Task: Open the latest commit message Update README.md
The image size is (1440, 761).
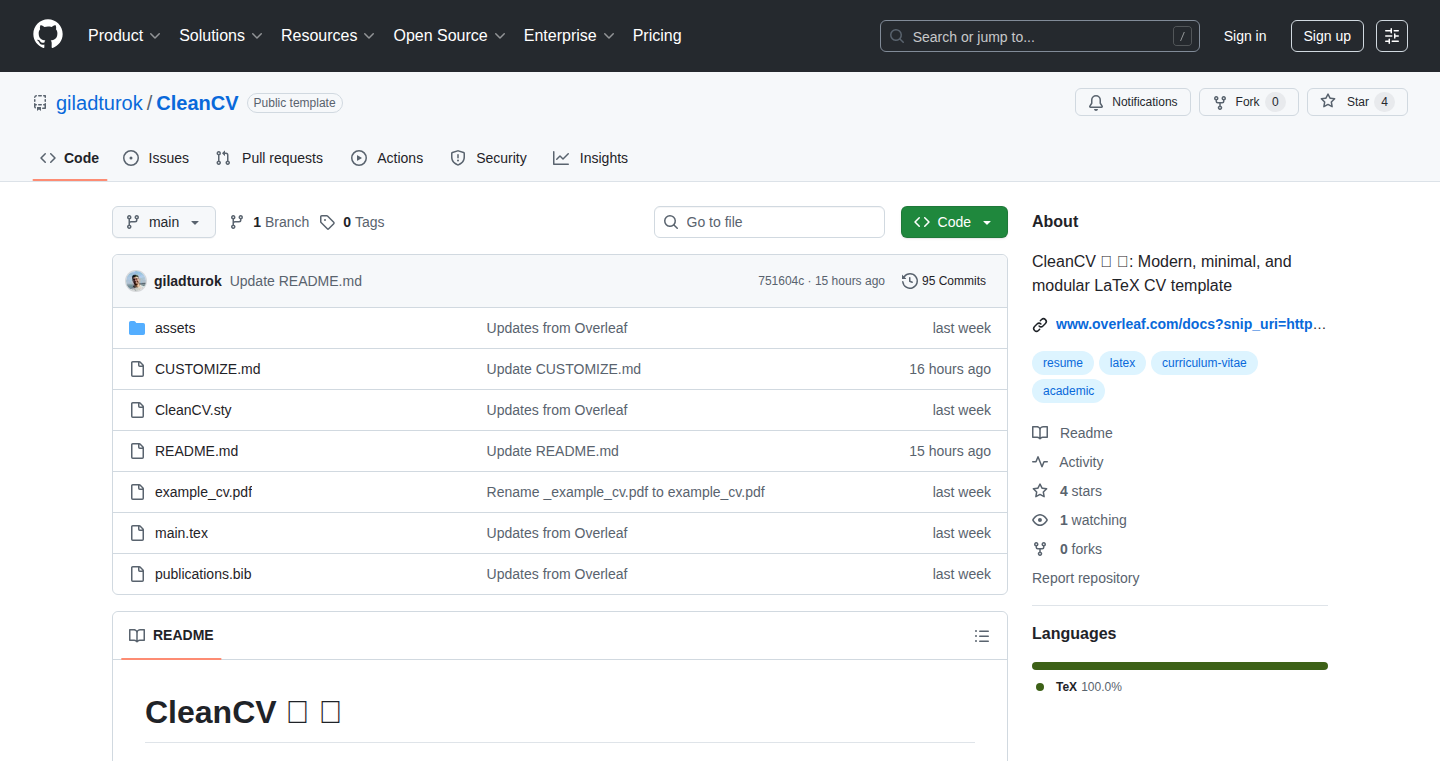Action: pos(296,281)
